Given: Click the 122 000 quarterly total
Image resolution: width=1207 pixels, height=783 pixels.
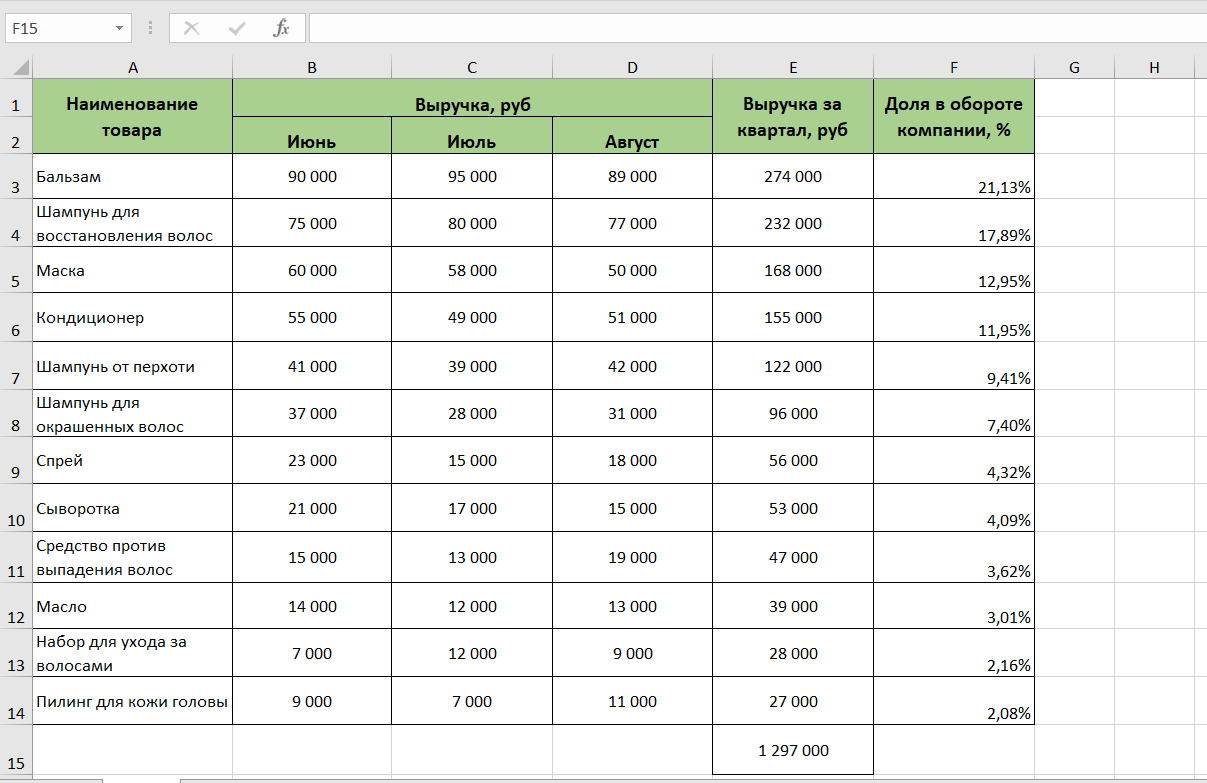Looking at the screenshot, I should [x=793, y=366].
